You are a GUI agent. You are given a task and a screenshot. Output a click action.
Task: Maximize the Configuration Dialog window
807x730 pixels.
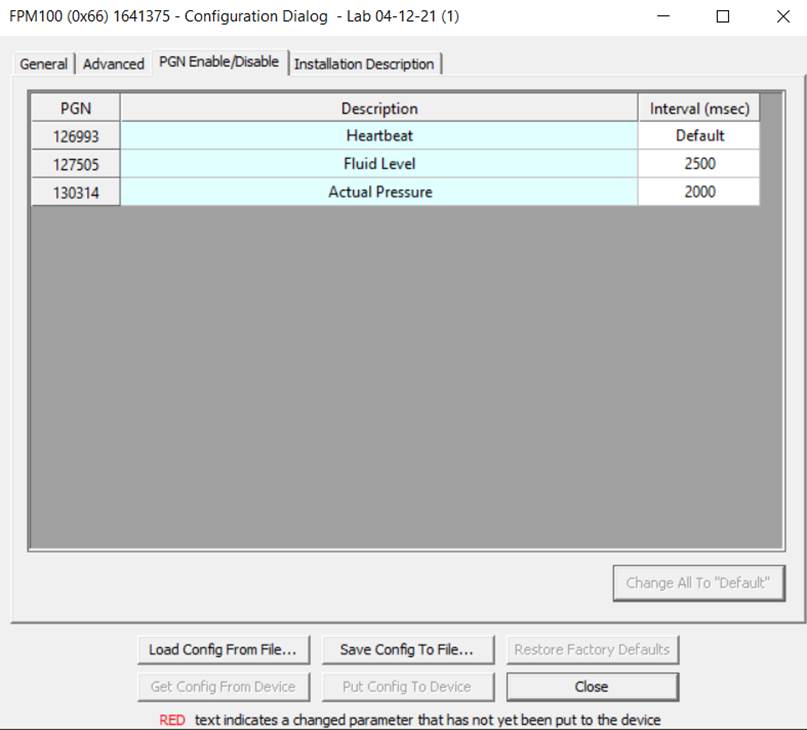point(723,17)
